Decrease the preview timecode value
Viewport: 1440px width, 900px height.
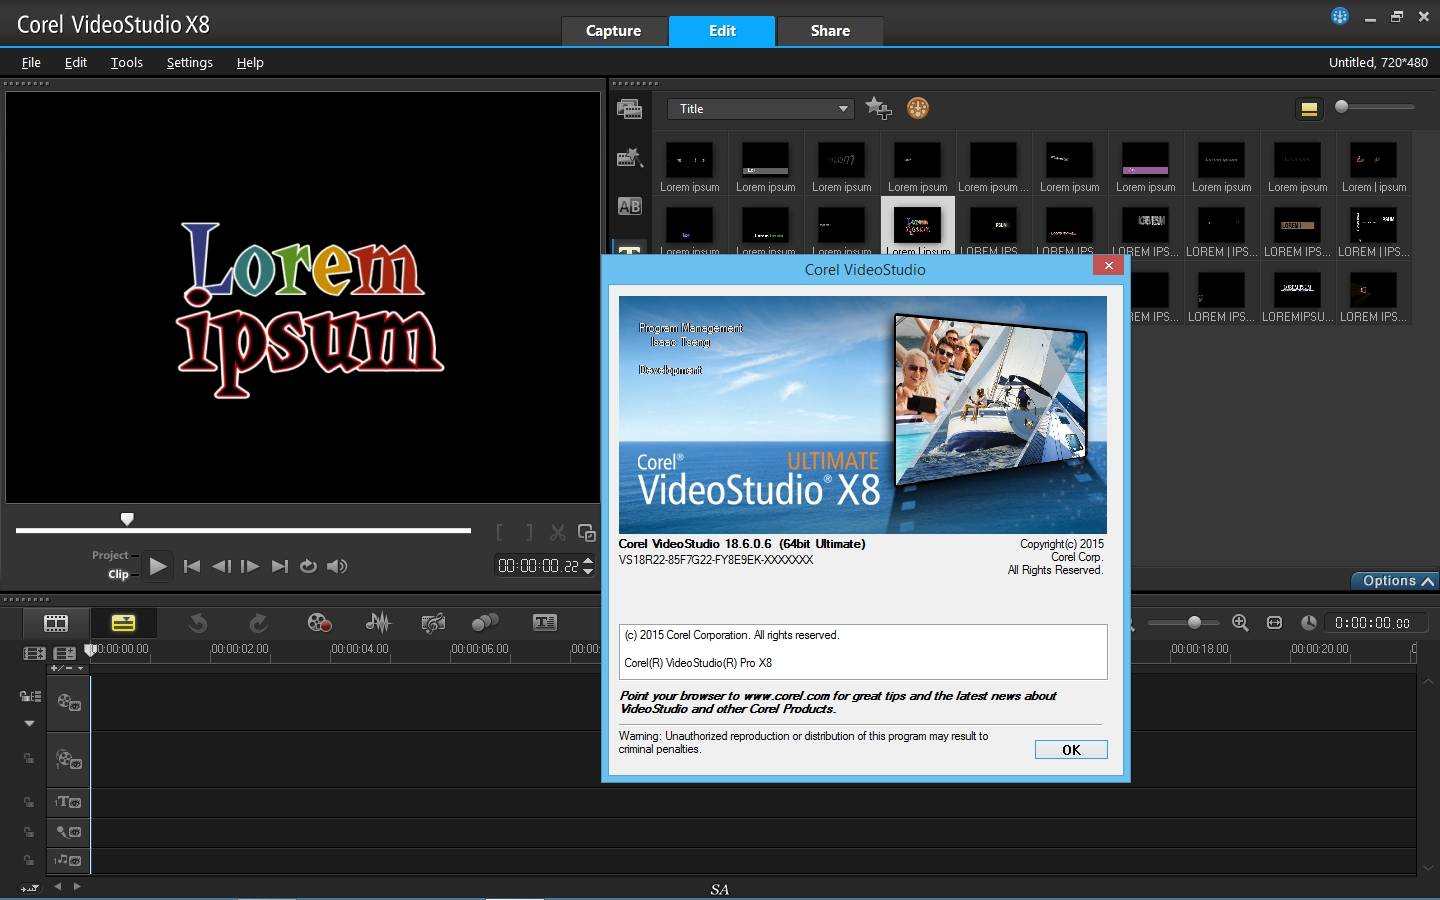click(588, 572)
